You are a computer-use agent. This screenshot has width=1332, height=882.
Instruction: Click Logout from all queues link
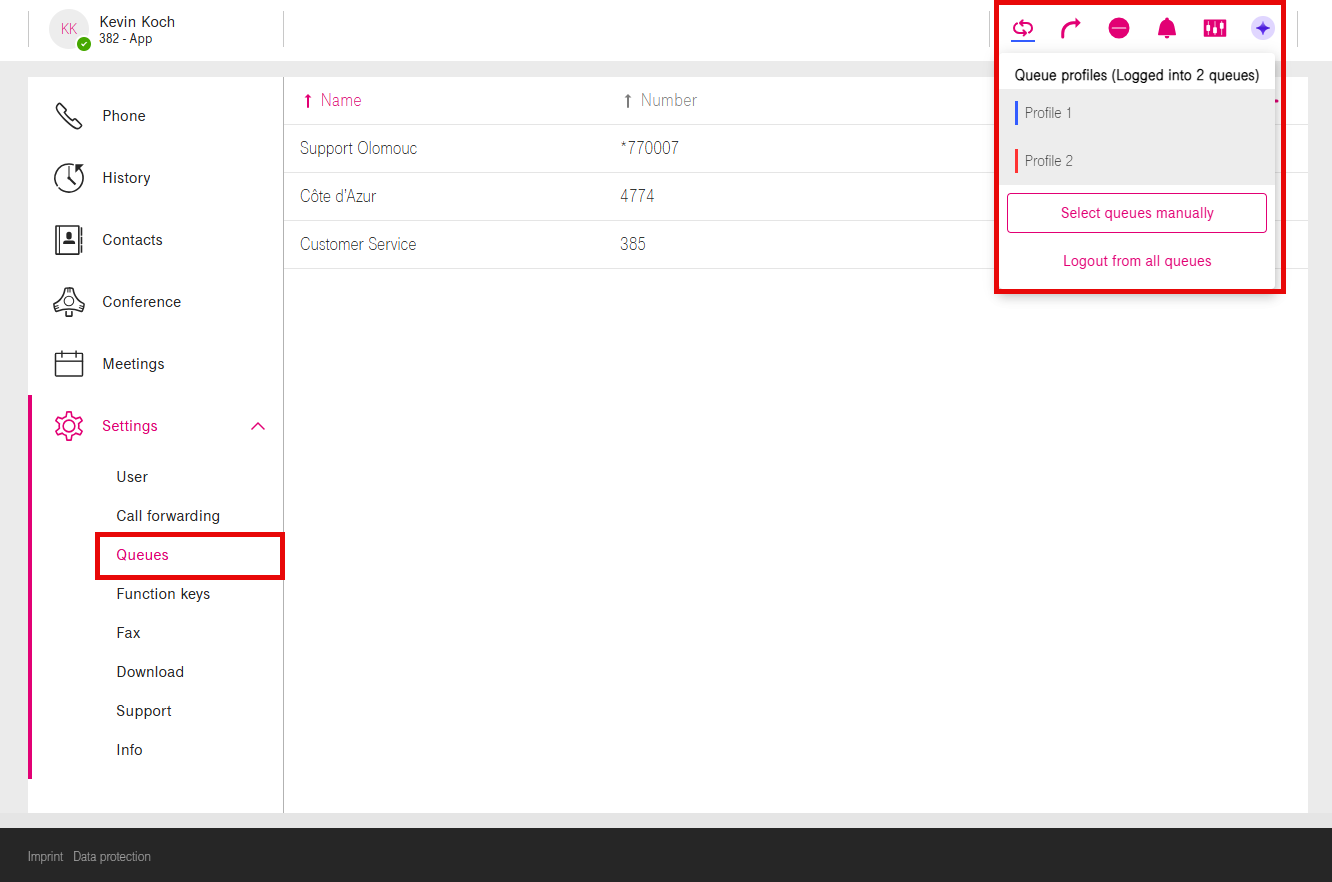[1137, 261]
